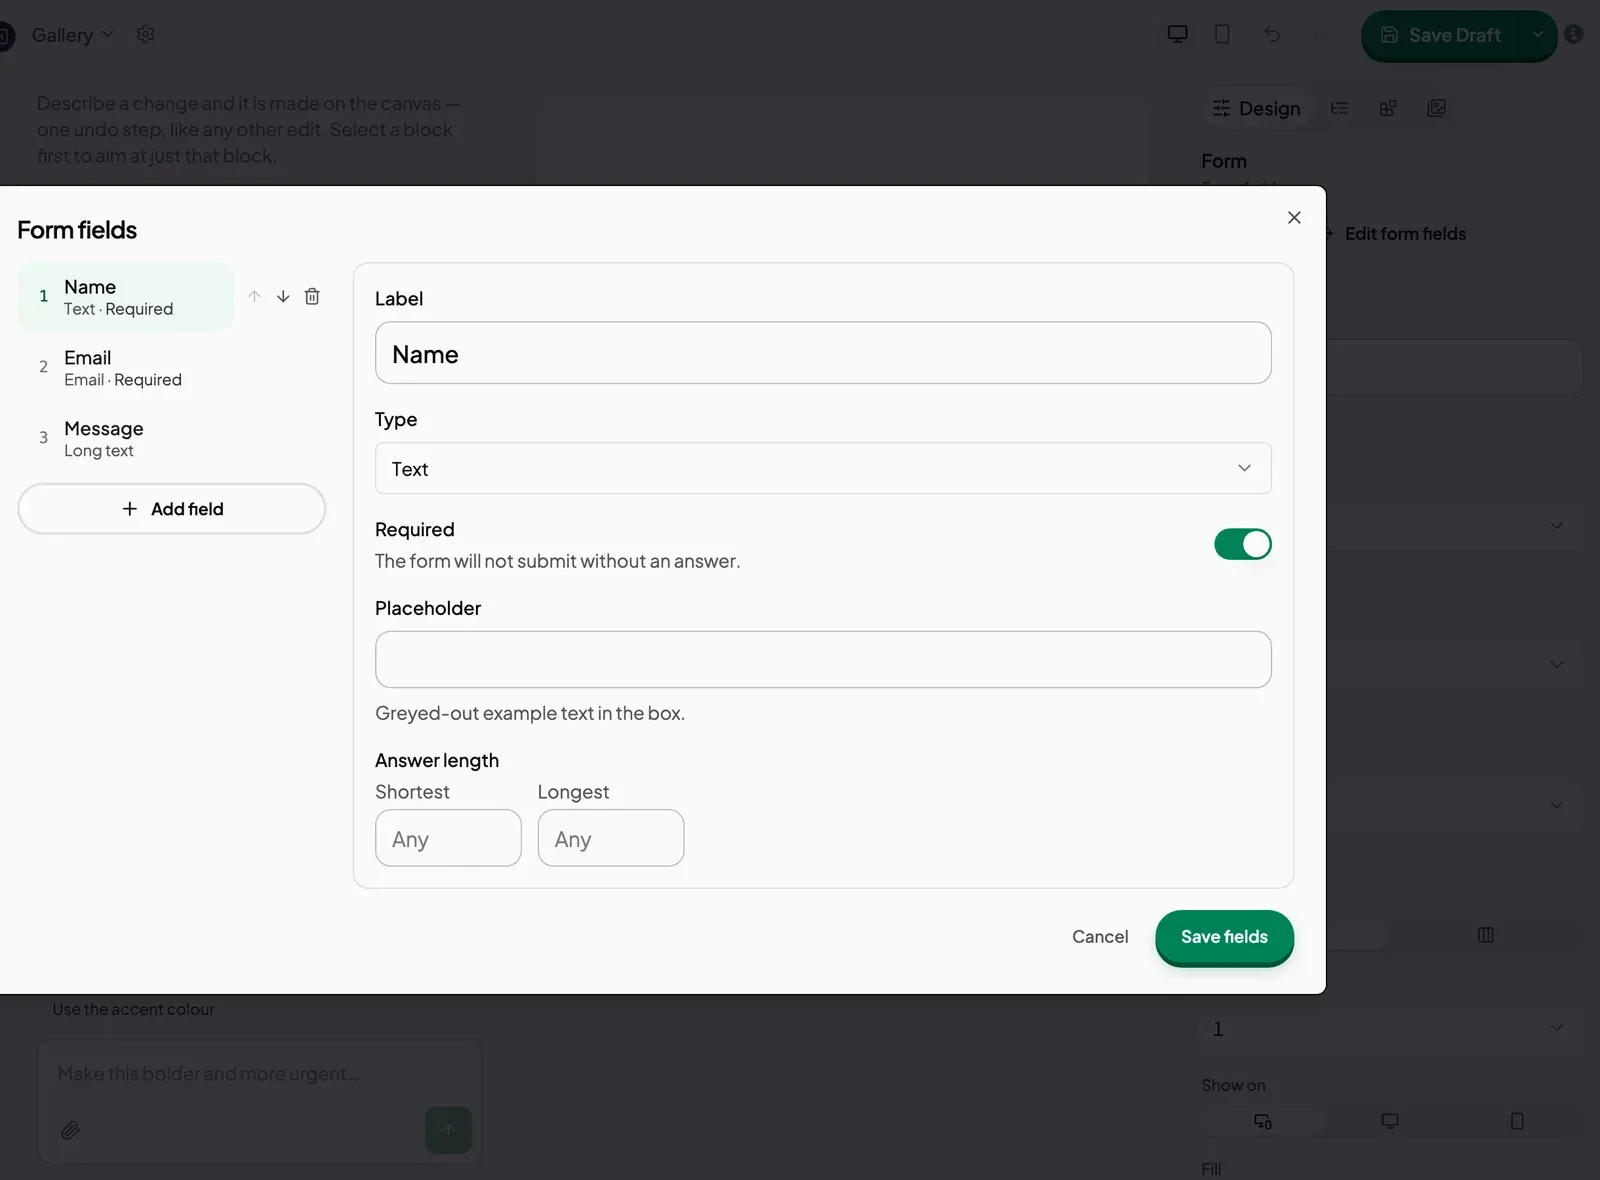Open the layers list tab icon
Screen dimensions: 1600x1180
click(1340, 108)
